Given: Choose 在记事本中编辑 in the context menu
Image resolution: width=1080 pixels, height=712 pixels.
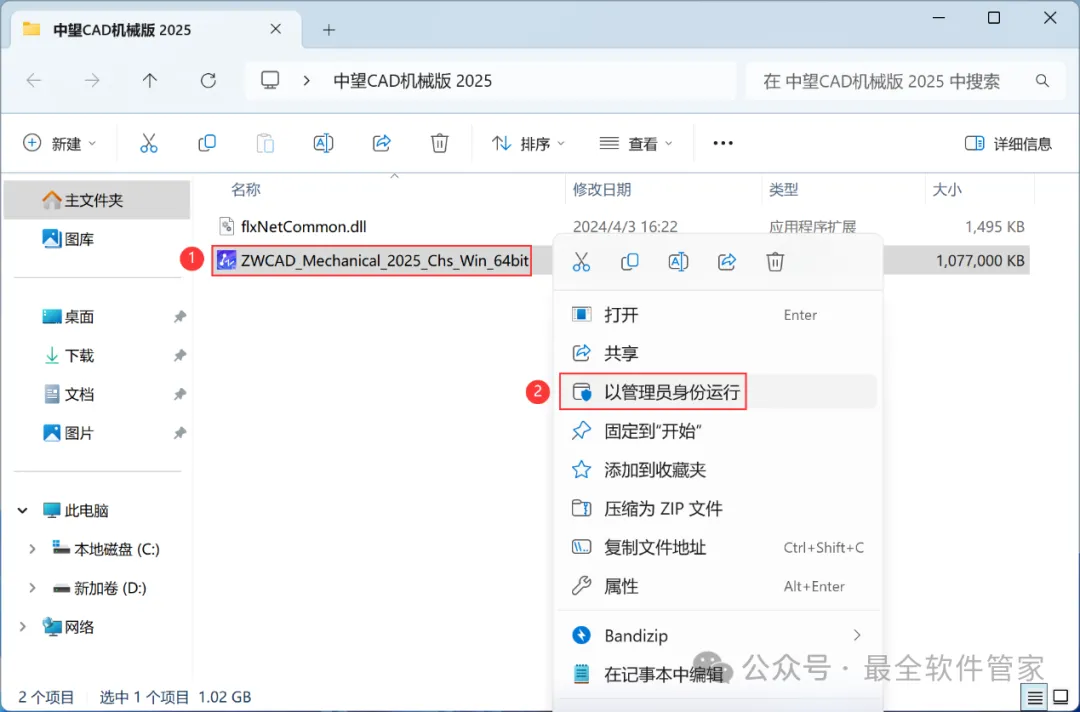Looking at the screenshot, I should click(718, 674).
